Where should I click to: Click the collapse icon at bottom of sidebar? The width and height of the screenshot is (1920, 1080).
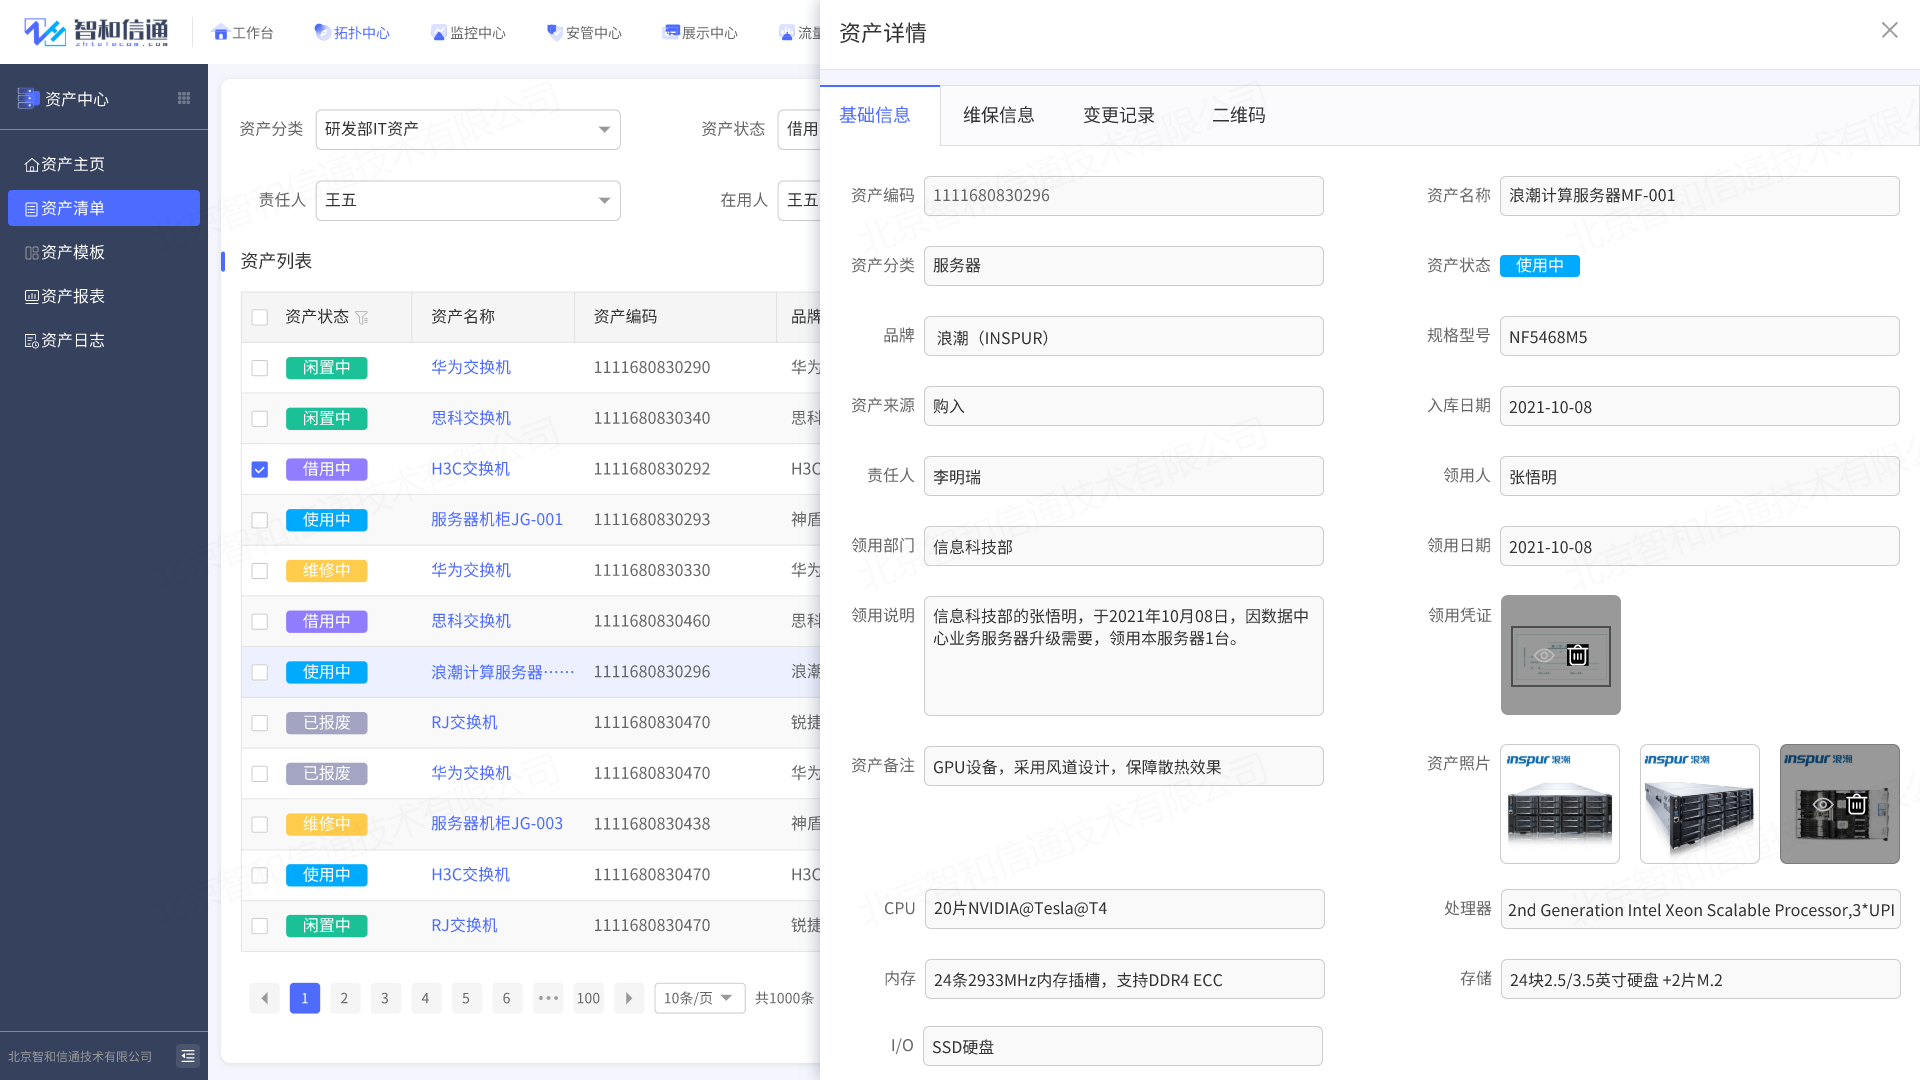click(x=187, y=1055)
